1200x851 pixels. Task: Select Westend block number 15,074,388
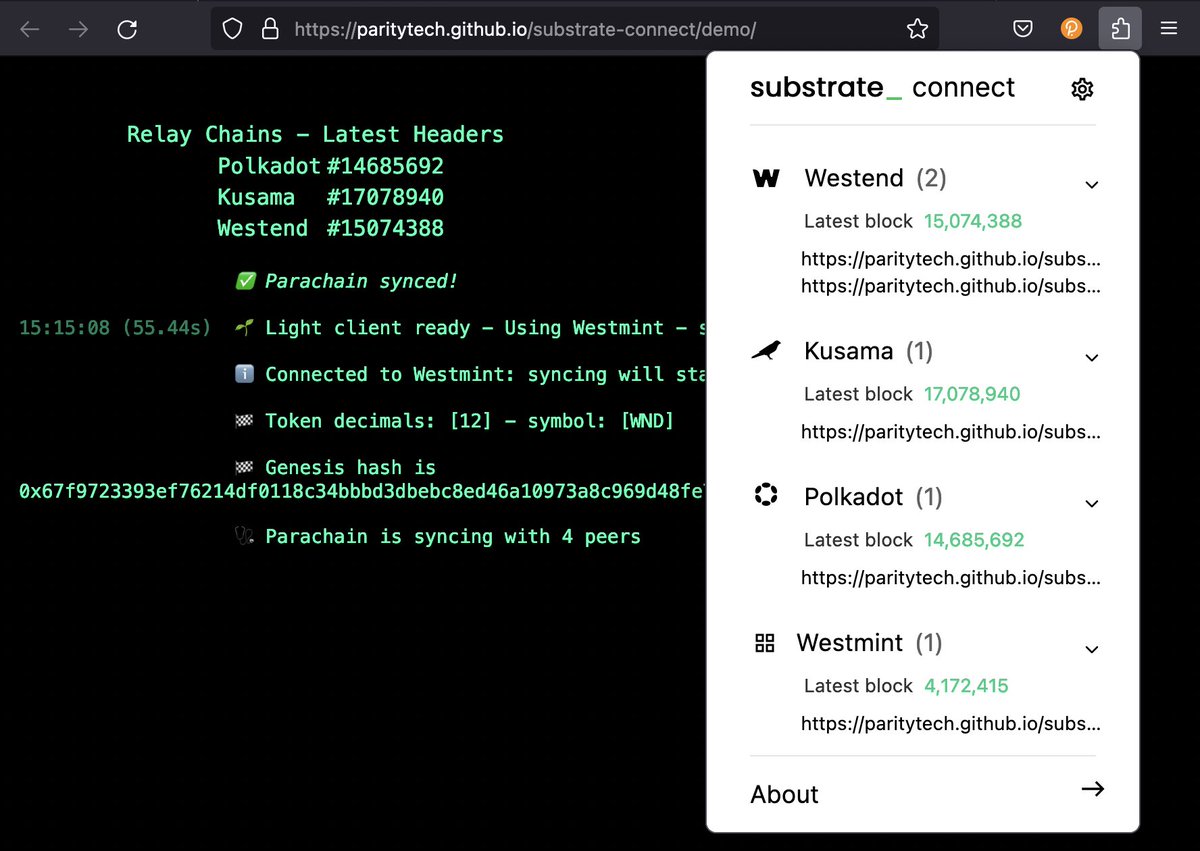973,221
